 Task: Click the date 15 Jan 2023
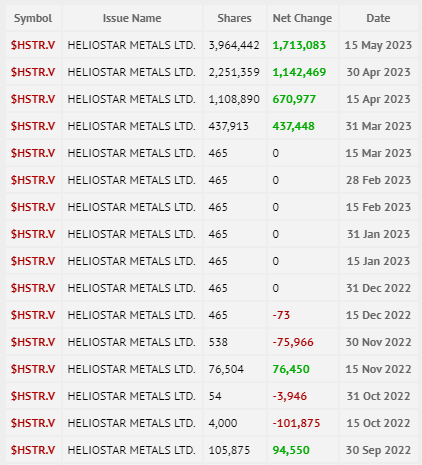pyautogui.click(x=378, y=261)
